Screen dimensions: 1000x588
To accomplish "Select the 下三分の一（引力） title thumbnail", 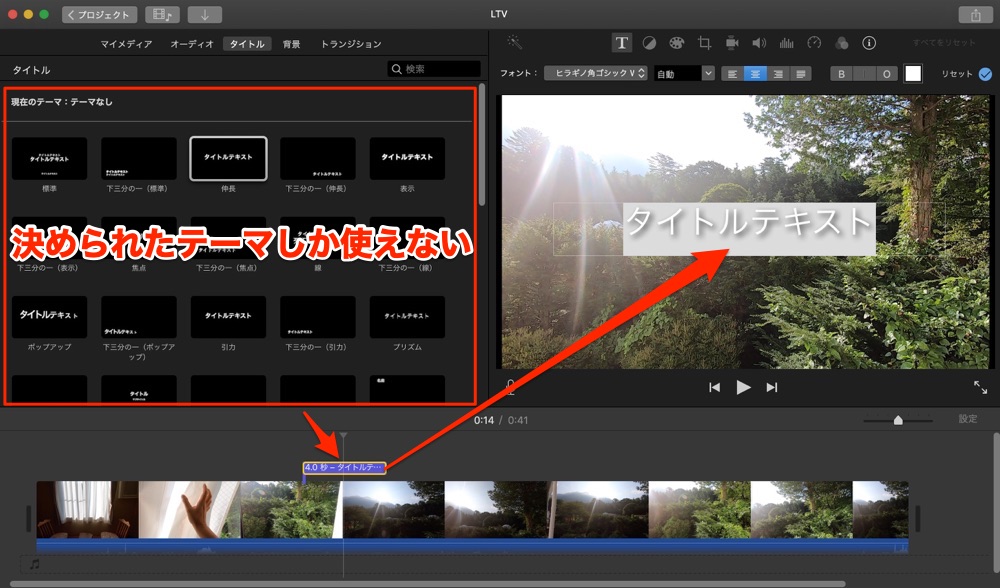I will [x=318, y=317].
